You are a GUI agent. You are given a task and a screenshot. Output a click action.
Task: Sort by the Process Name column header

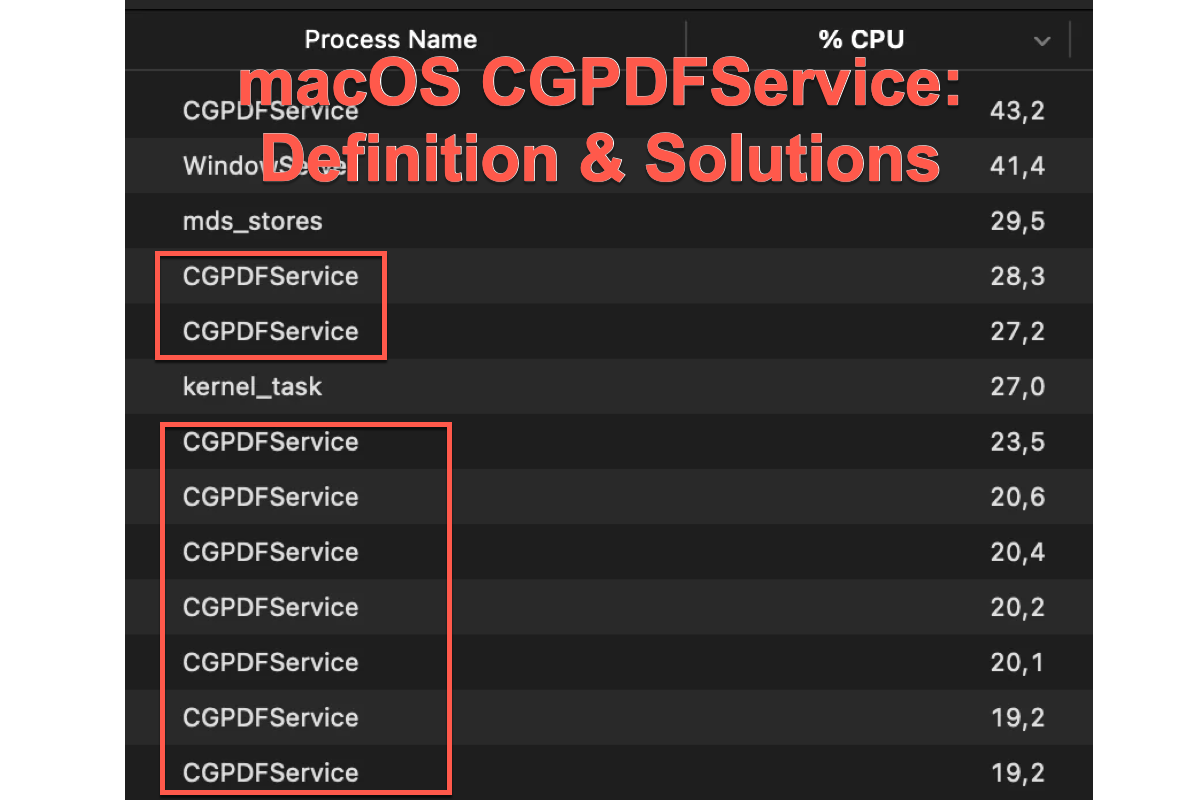tap(391, 40)
